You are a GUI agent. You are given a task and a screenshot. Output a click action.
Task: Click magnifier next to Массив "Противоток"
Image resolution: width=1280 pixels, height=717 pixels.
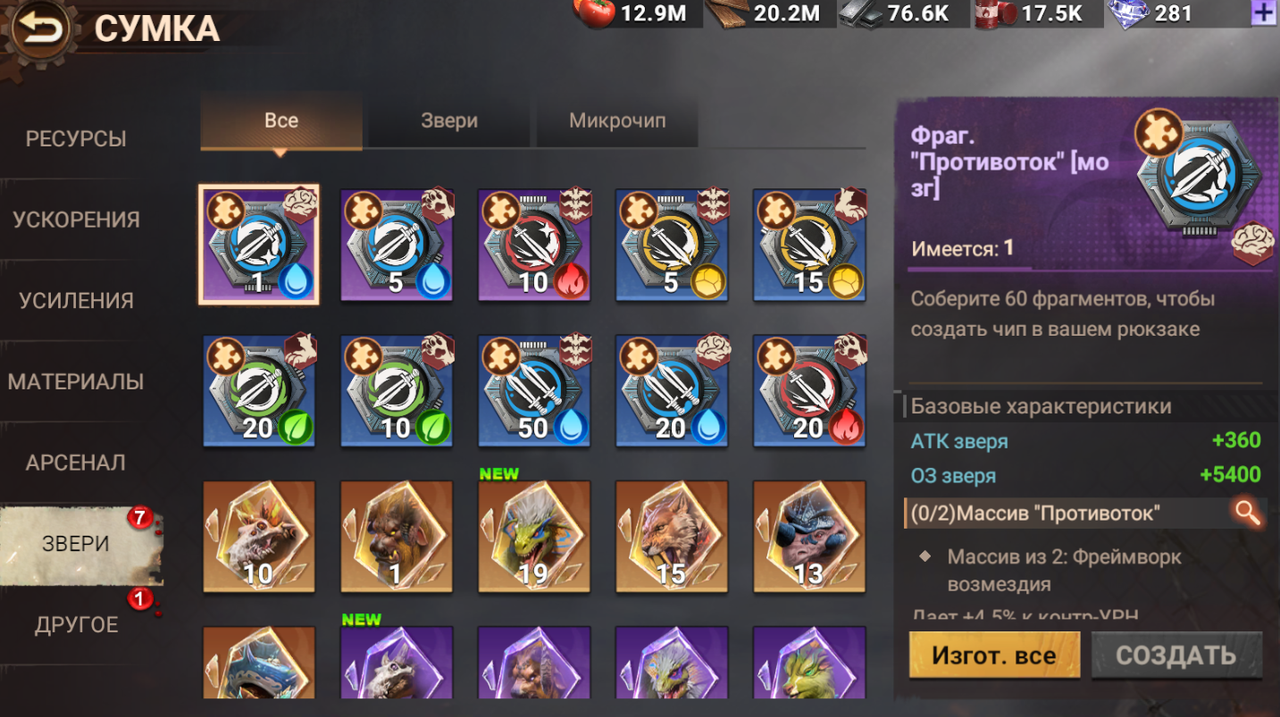point(1246,513)
